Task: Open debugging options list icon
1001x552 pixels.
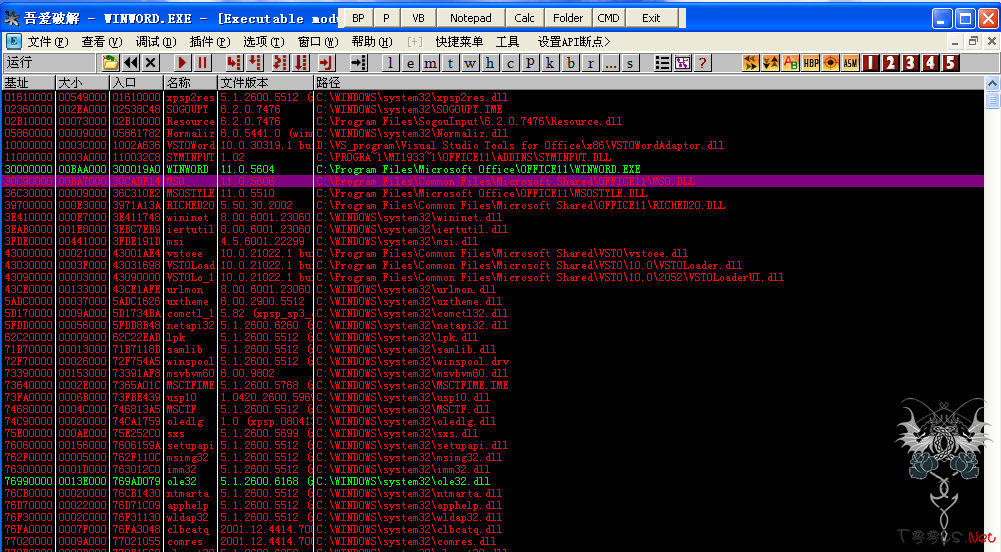Action: tap(662, 63)
